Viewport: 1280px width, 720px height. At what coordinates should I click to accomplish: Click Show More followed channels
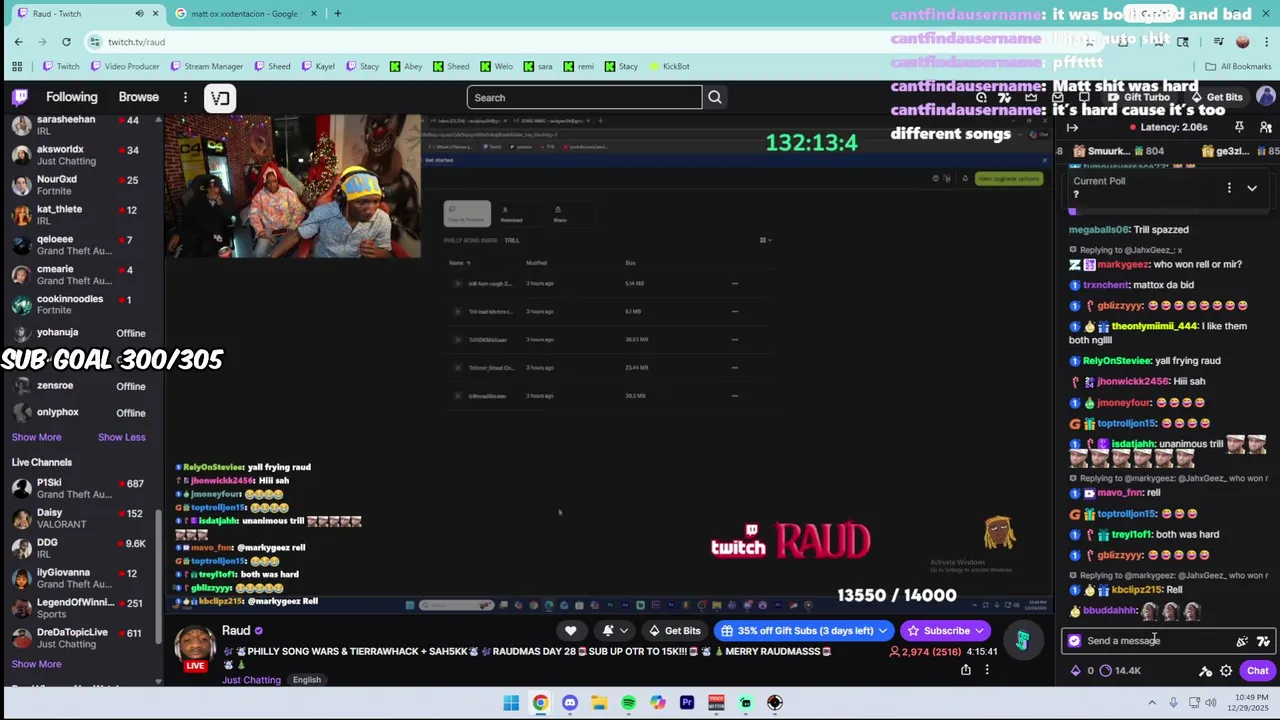coord(37,437)
